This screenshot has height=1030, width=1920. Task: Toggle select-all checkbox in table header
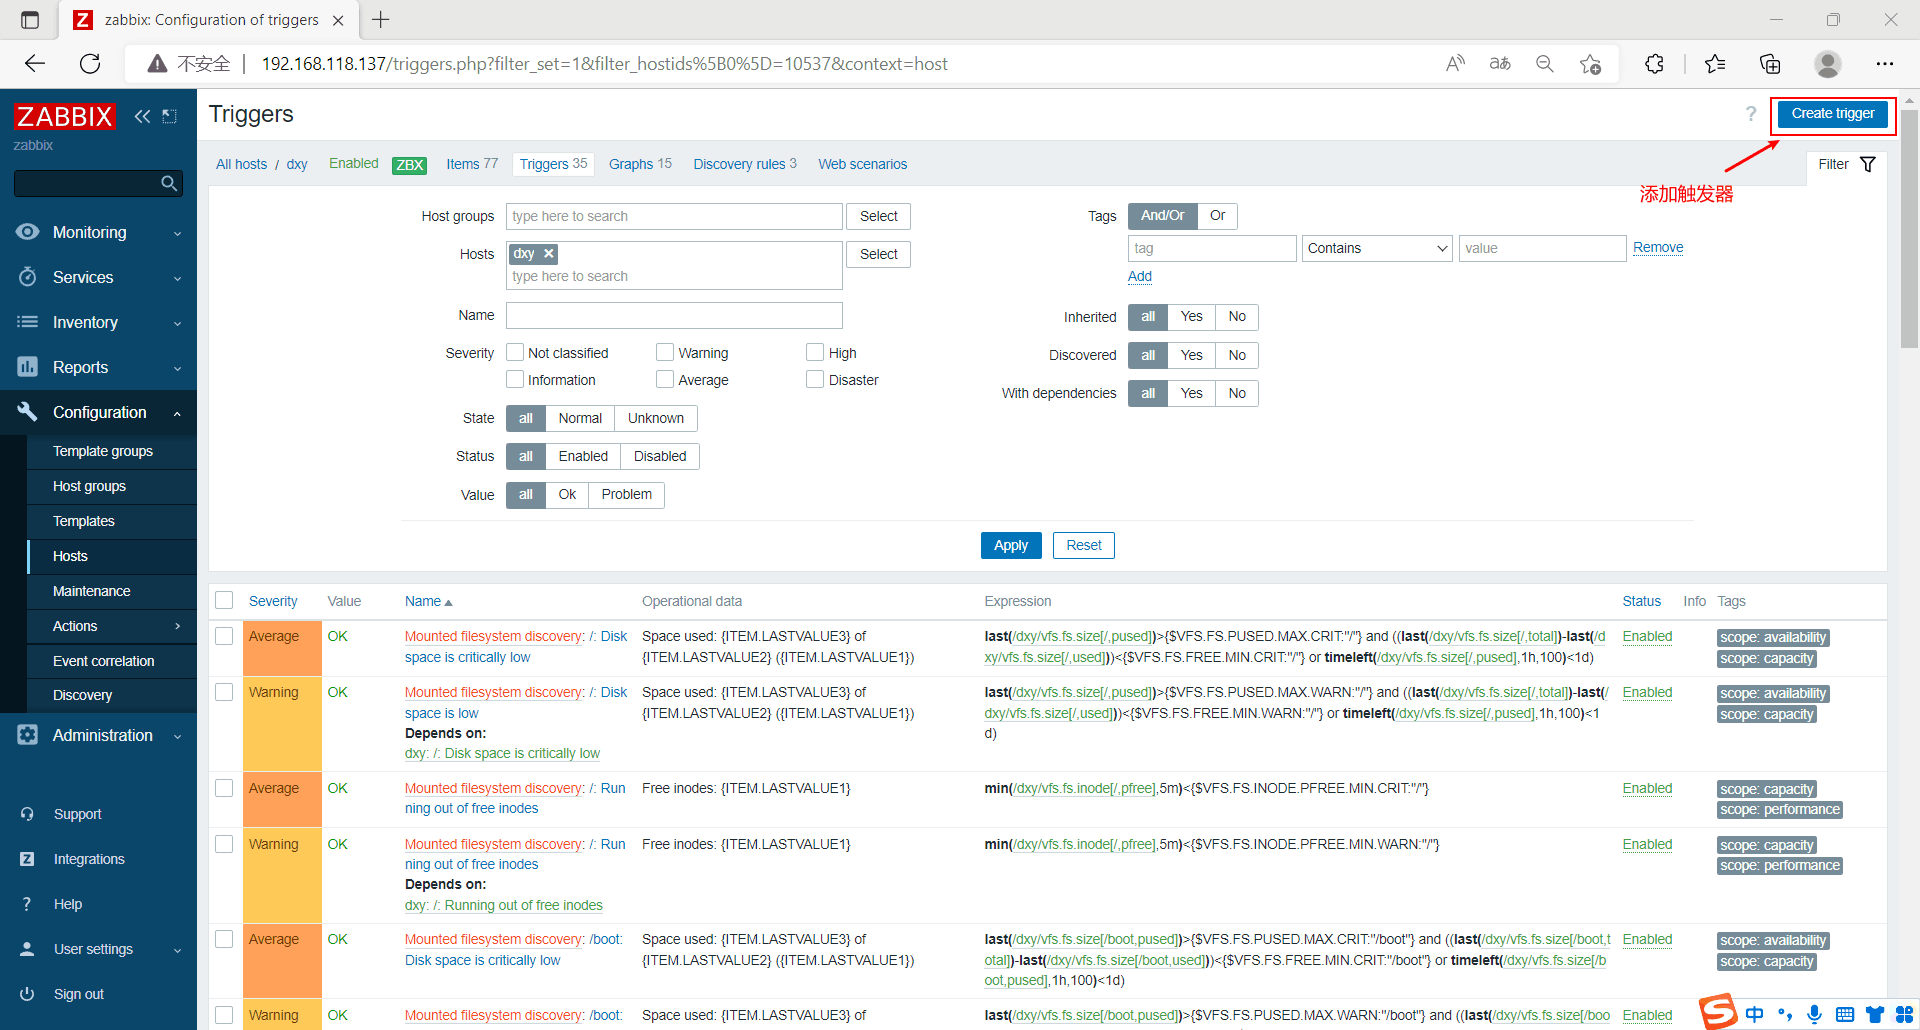pos(224,600)
